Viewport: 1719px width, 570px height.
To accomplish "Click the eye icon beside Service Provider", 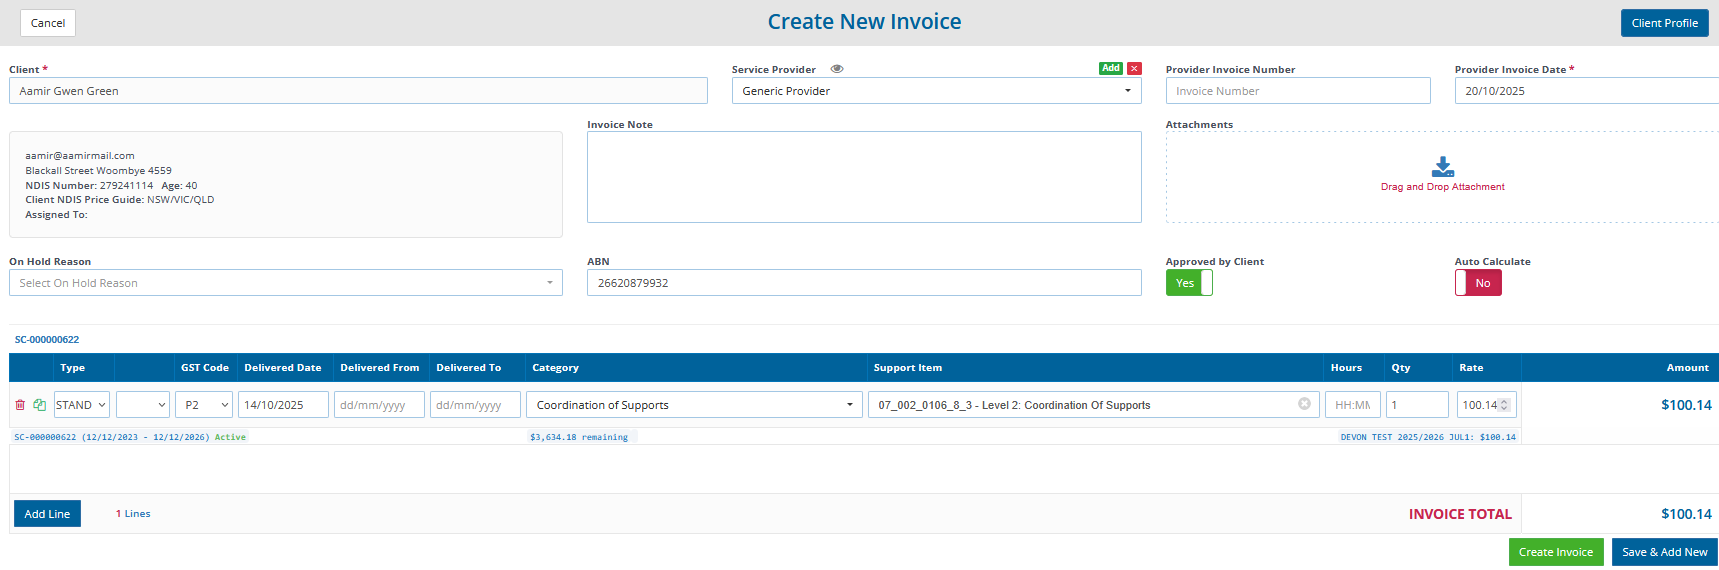I will pos(837,69).
